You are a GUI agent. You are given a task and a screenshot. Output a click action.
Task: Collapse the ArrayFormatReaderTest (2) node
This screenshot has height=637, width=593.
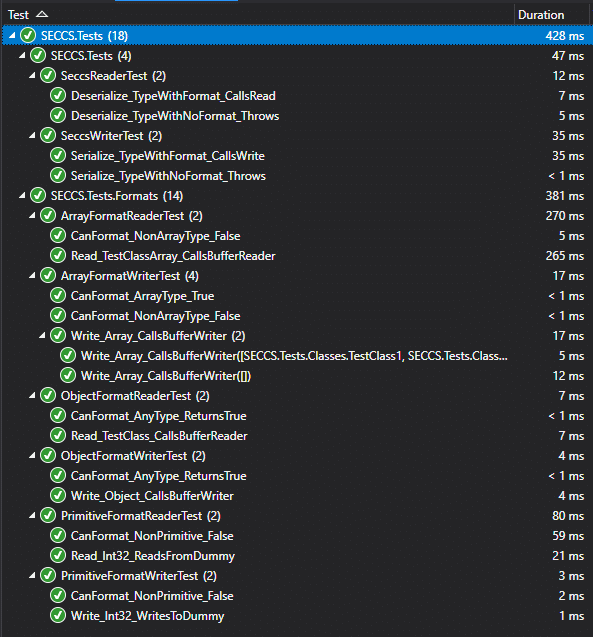coord(32,215)
